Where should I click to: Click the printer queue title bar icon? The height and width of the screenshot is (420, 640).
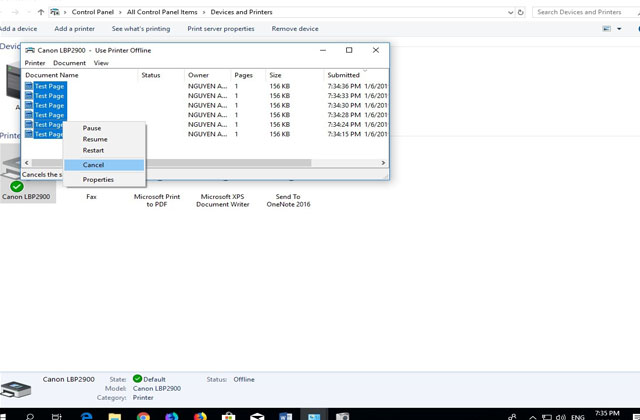point(30,50)
